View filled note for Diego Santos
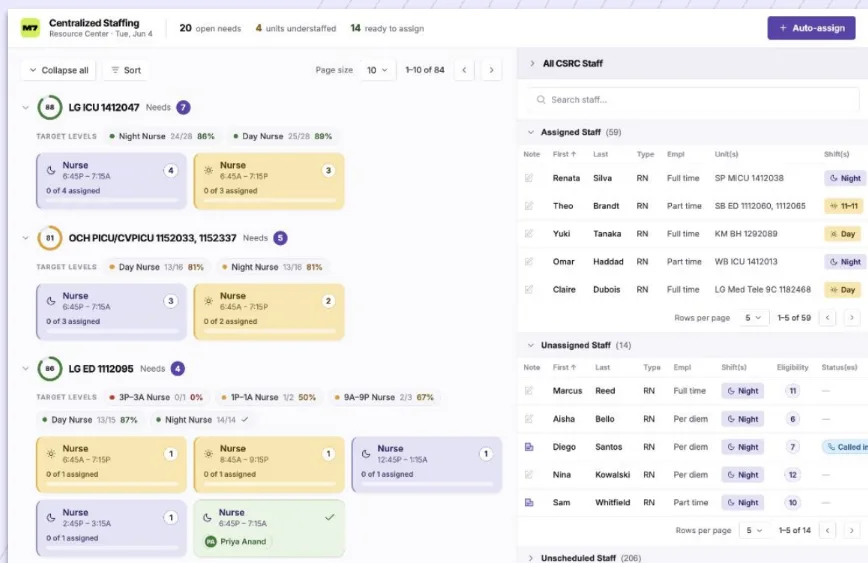The width and height of the screenshot is (868, 563). point(529,447)
